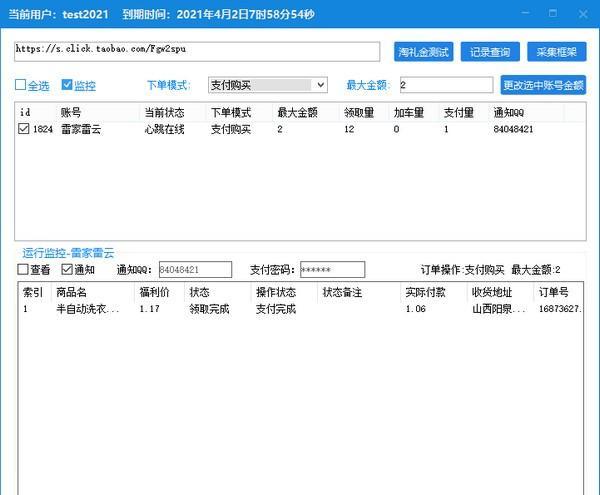Image resolution: width=600 pixels, height=495 pixels.
Task: Click the 实际付款 column header
Action: (425, 292)
